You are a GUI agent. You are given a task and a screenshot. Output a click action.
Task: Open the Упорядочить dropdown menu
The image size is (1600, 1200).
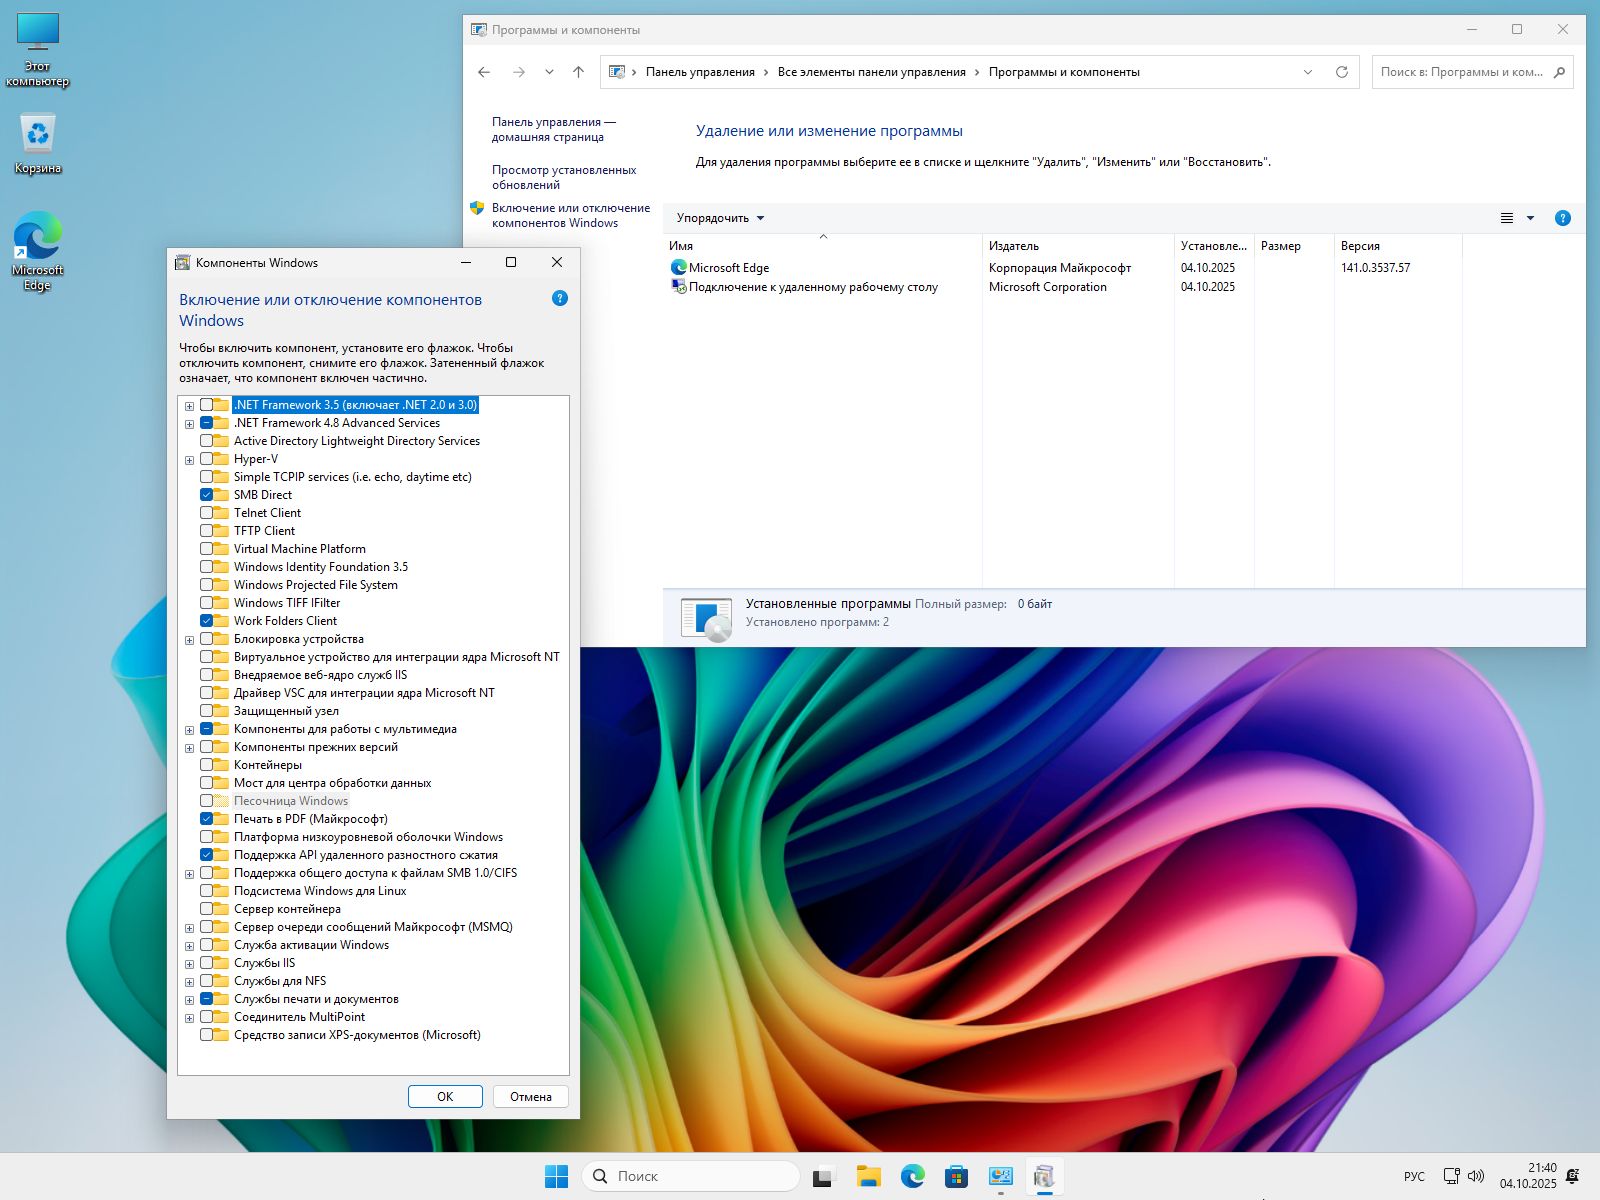[x=720, y=218]
